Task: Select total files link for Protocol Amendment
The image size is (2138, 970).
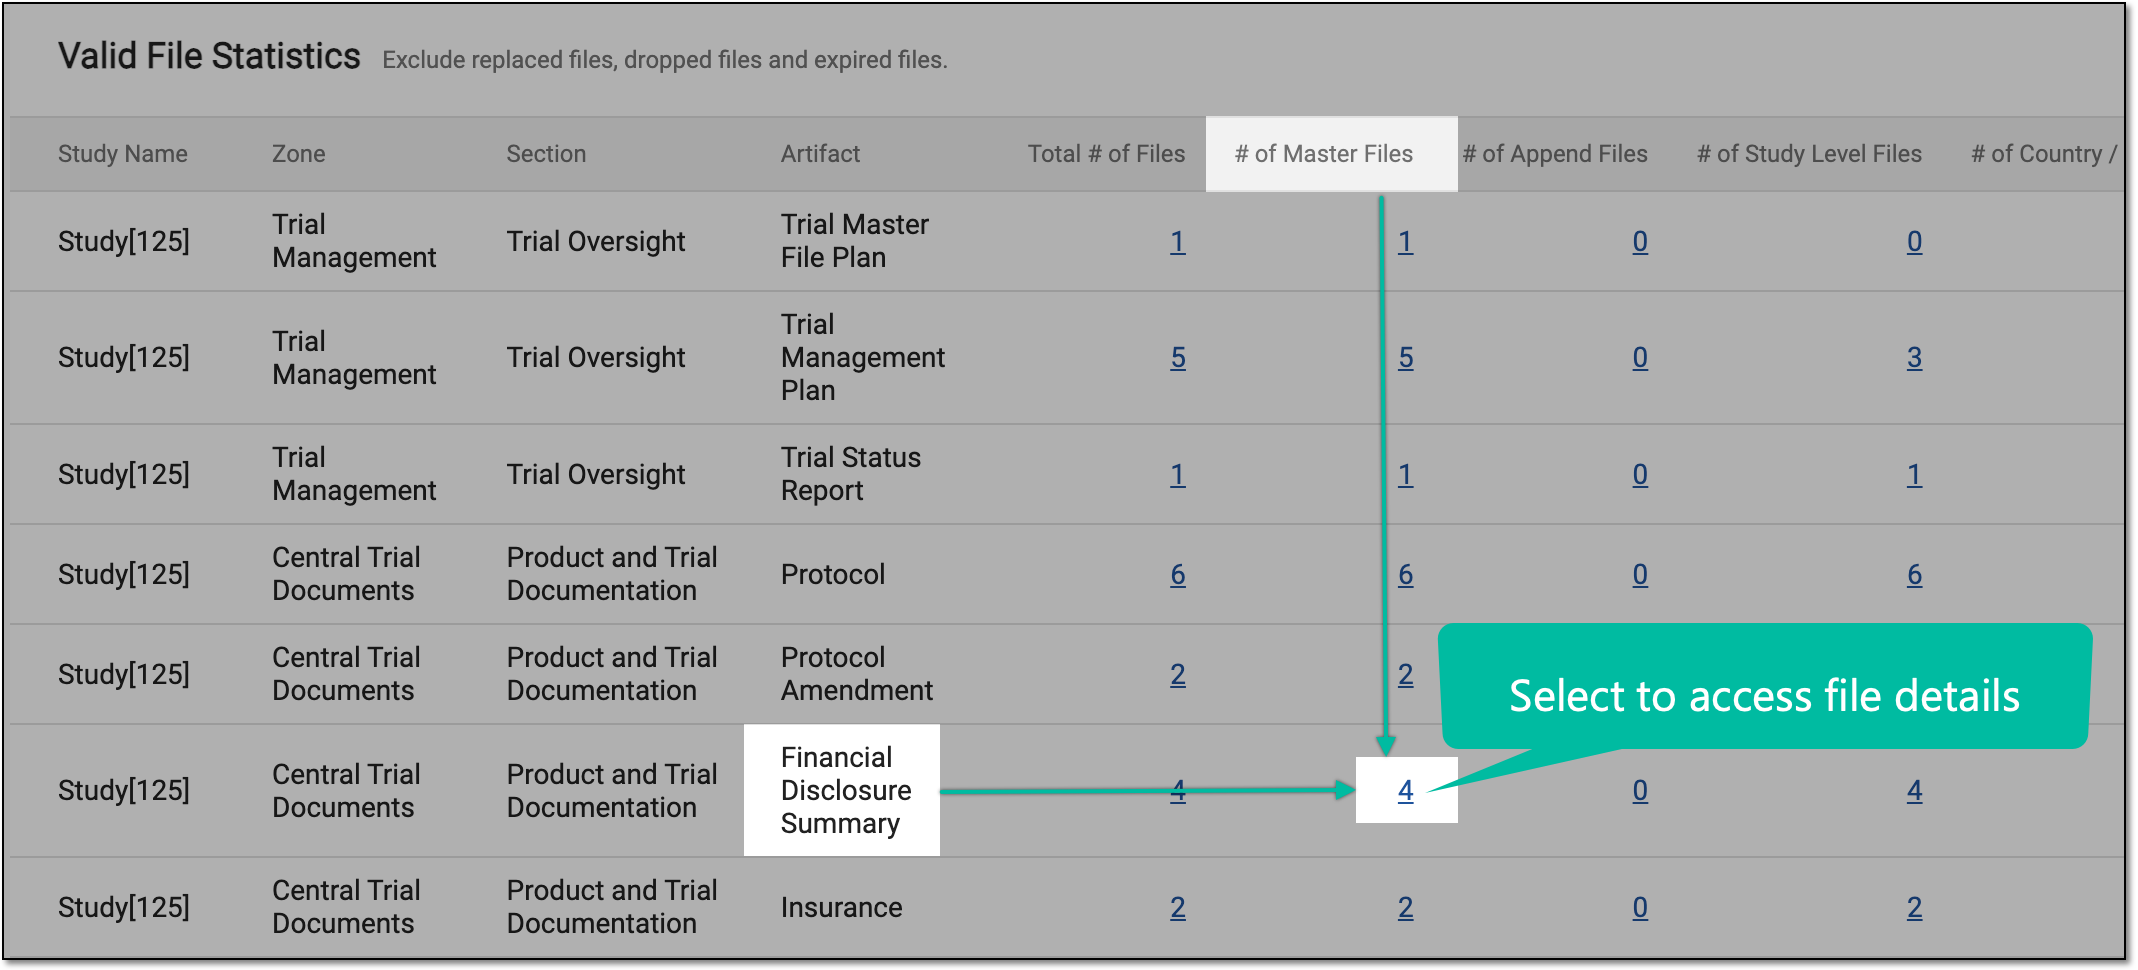Action: coord(1178,674)
